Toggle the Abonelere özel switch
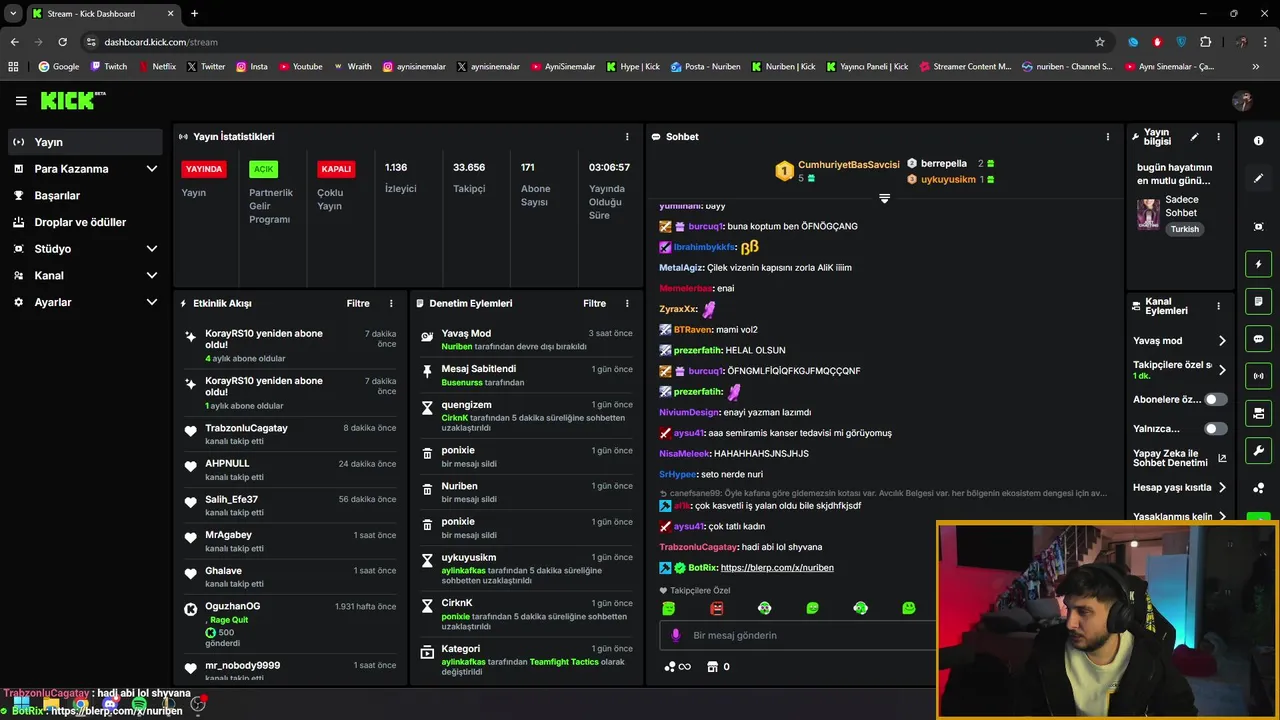 pyautogui.click(x=1215, y=399)
